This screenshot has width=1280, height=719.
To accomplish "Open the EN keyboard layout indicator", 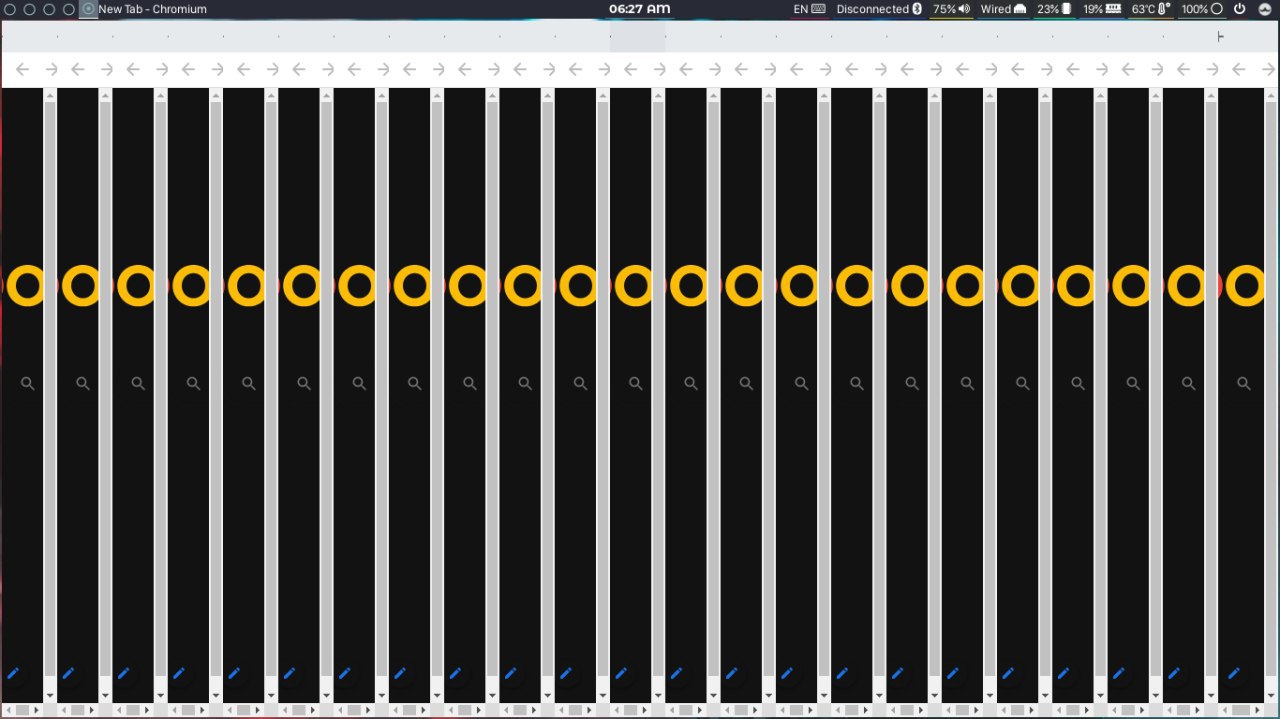I will coord(809,9).
